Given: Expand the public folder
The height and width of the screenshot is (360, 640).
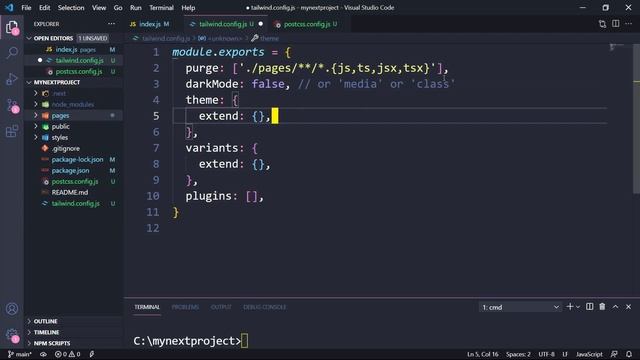Looking at the screenshot, I should point(36,127).
